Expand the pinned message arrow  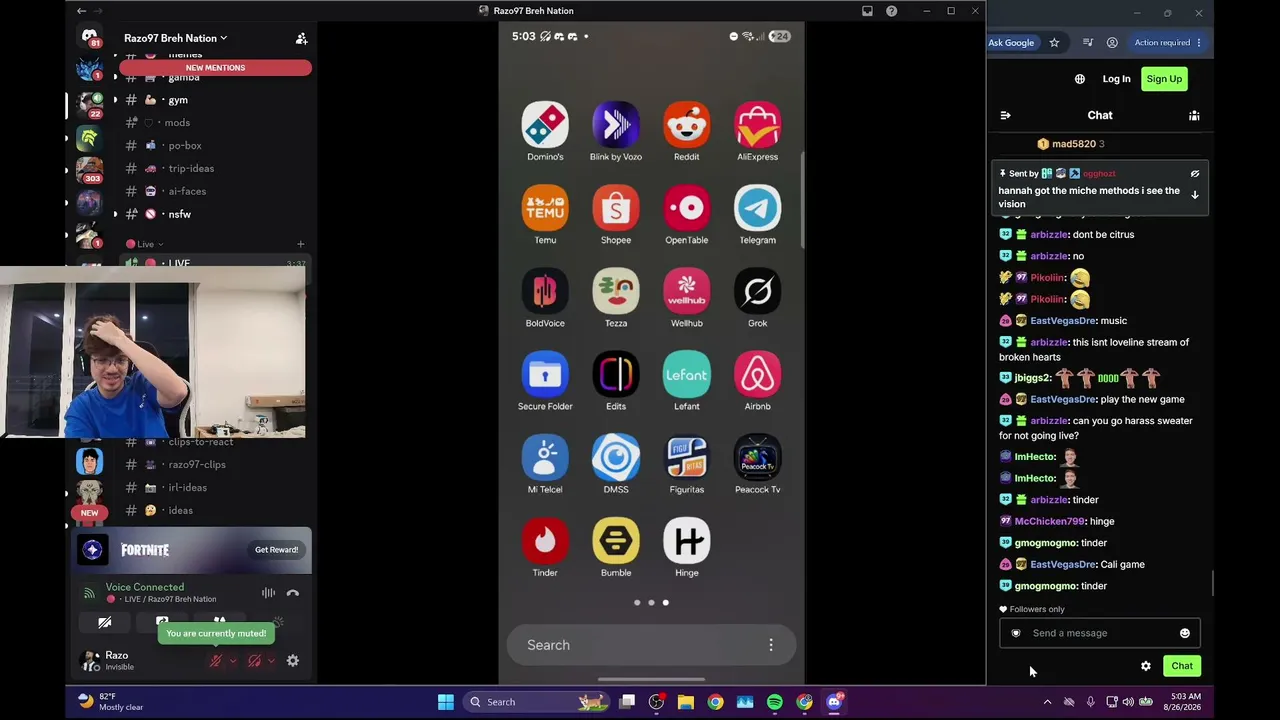pyautogui.click(x=1195, y=195)
